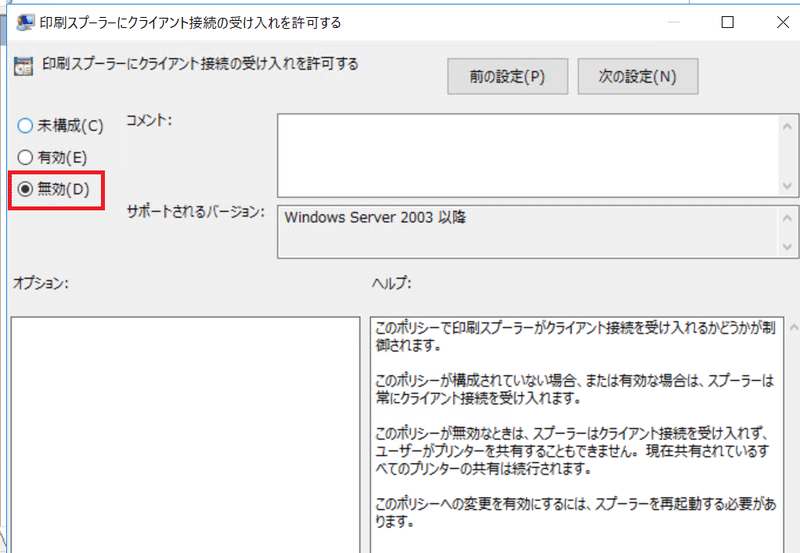The image size is (800, 553).
Task: Click inside the options pane box
Action: 185,435
